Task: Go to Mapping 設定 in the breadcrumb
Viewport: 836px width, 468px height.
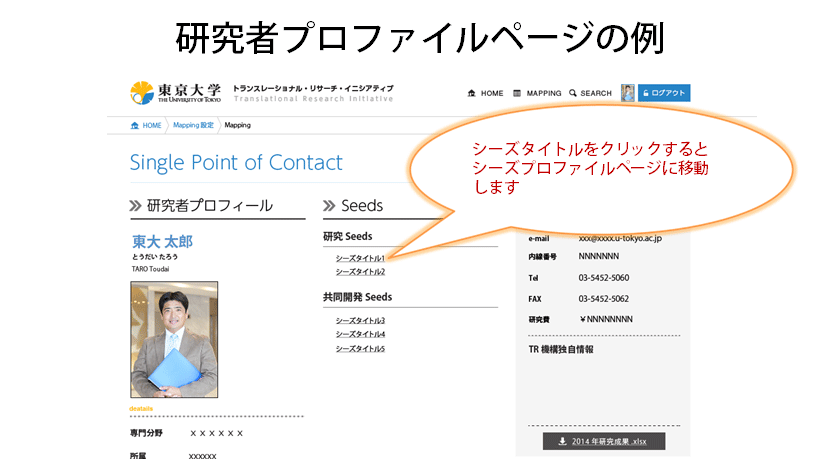Action: coord(193,126)
